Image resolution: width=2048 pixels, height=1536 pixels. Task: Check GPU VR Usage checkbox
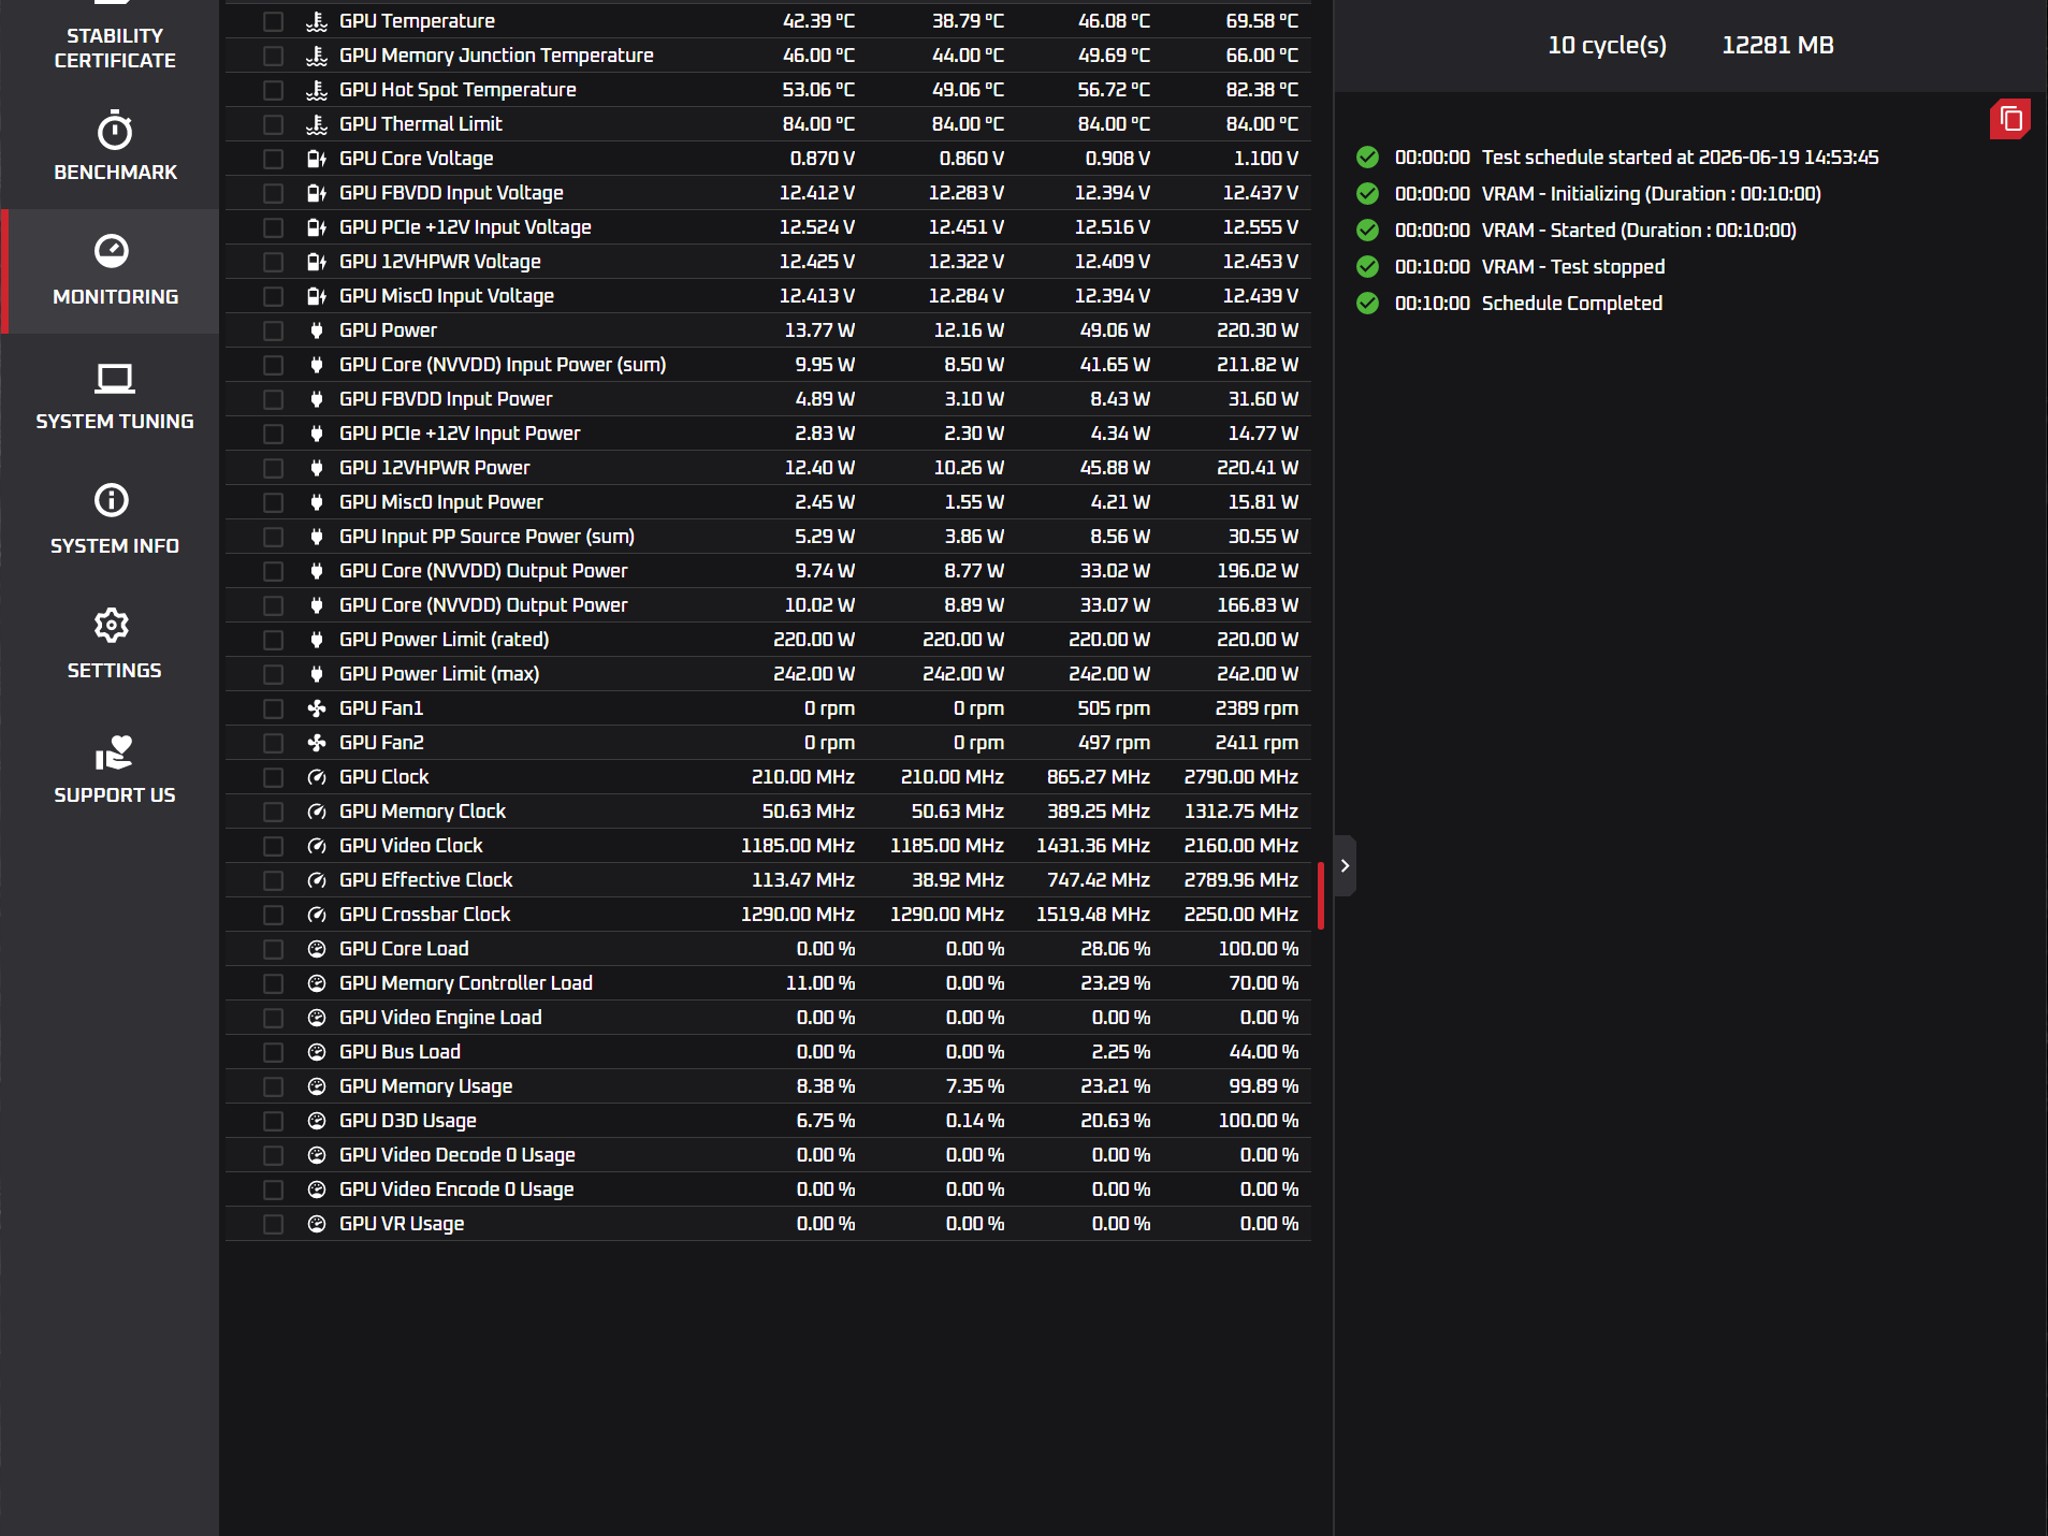pos(273,1224)
